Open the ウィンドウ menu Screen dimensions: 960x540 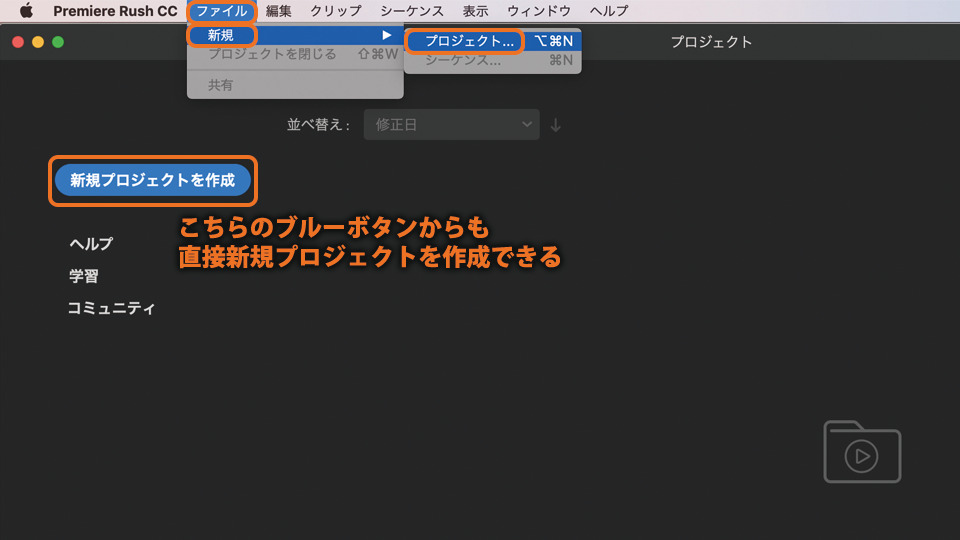(539, 11)
